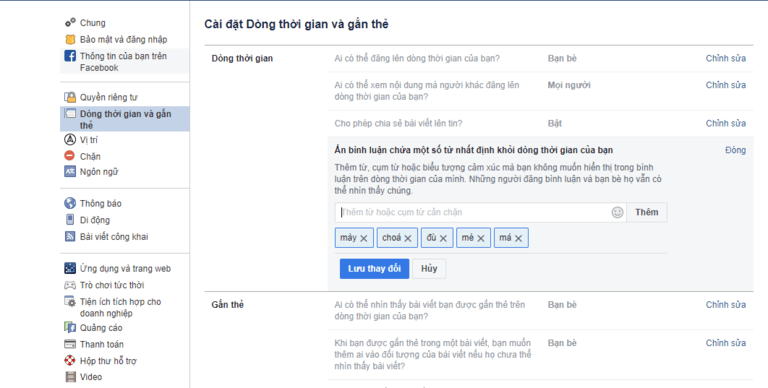The height and width of the screenshot is (388, 768).
Task: Click the red Chặn block icon
Action: pos(70,156)
